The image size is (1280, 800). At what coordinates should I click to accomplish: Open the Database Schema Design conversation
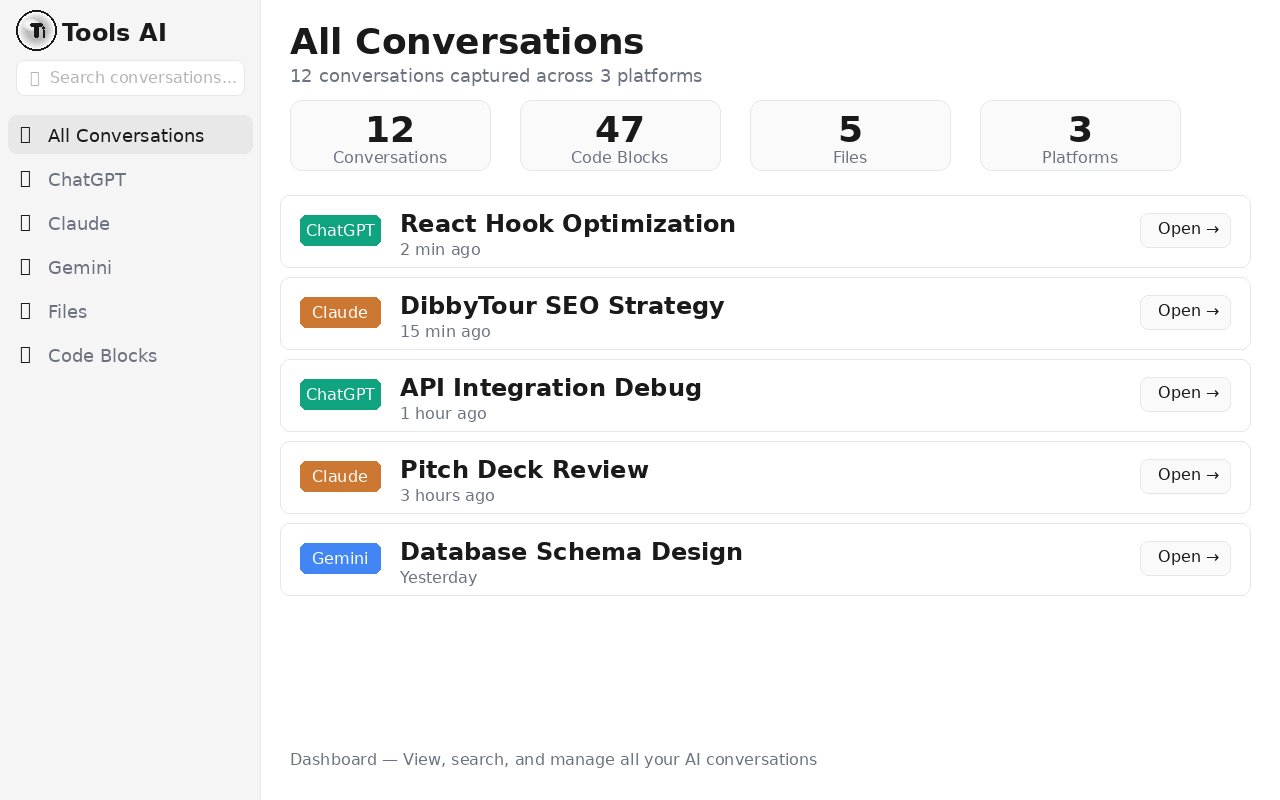coord(1185,558)
